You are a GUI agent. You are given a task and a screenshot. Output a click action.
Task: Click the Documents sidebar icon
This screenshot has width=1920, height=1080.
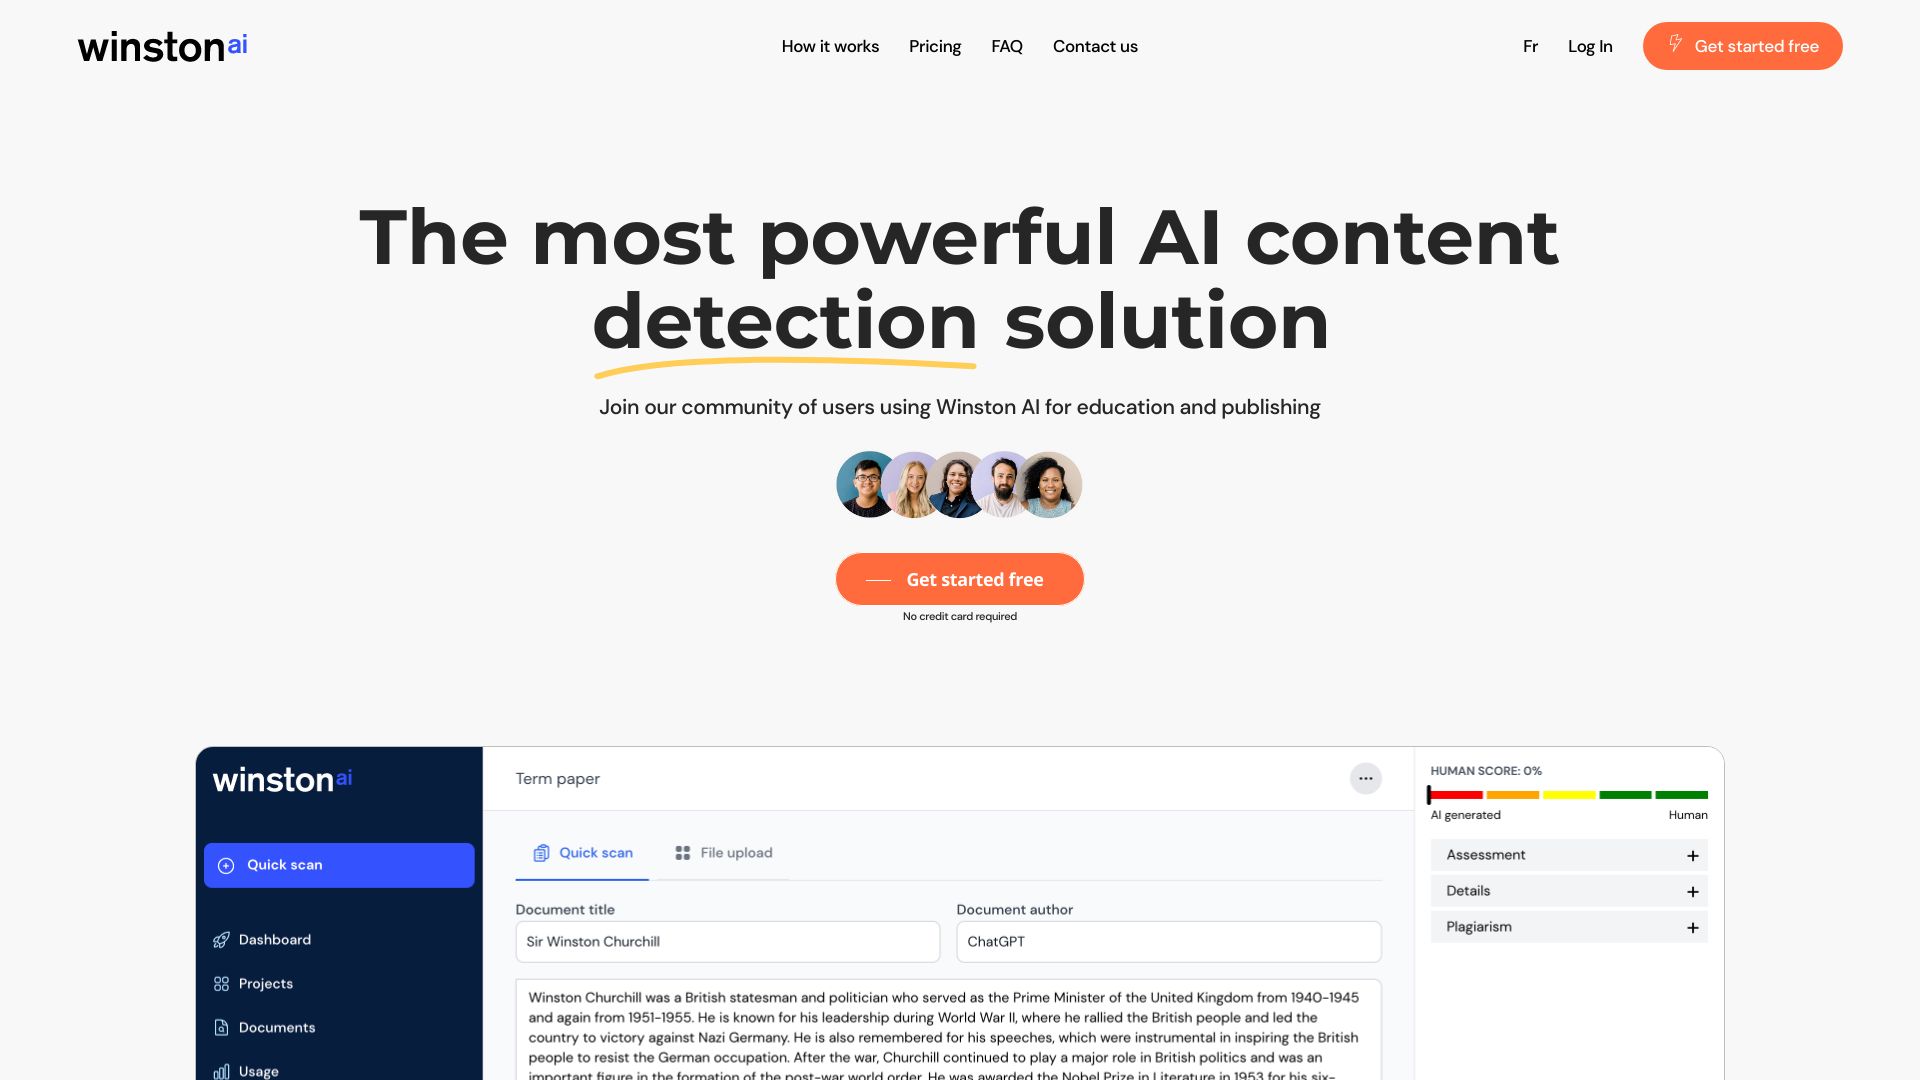click(220, 1027)
